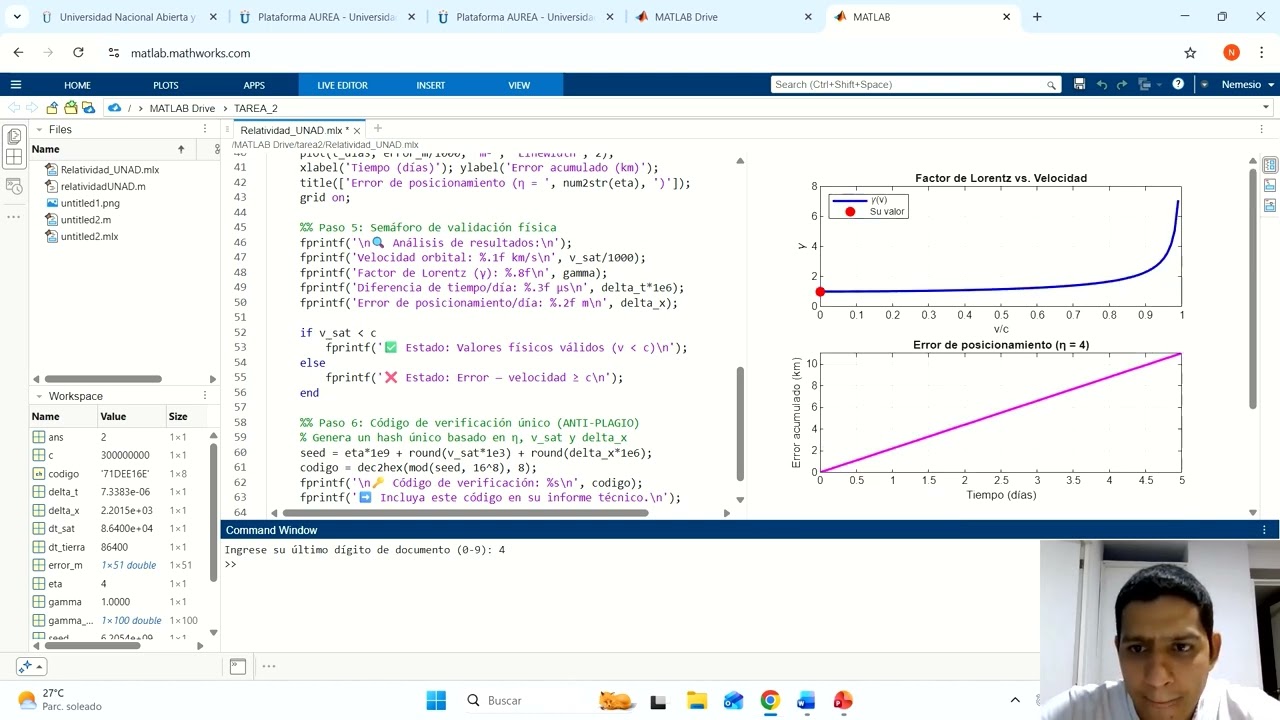Open Word from the Windows taskbar
1280x720 pixels.
pos(806,701)
